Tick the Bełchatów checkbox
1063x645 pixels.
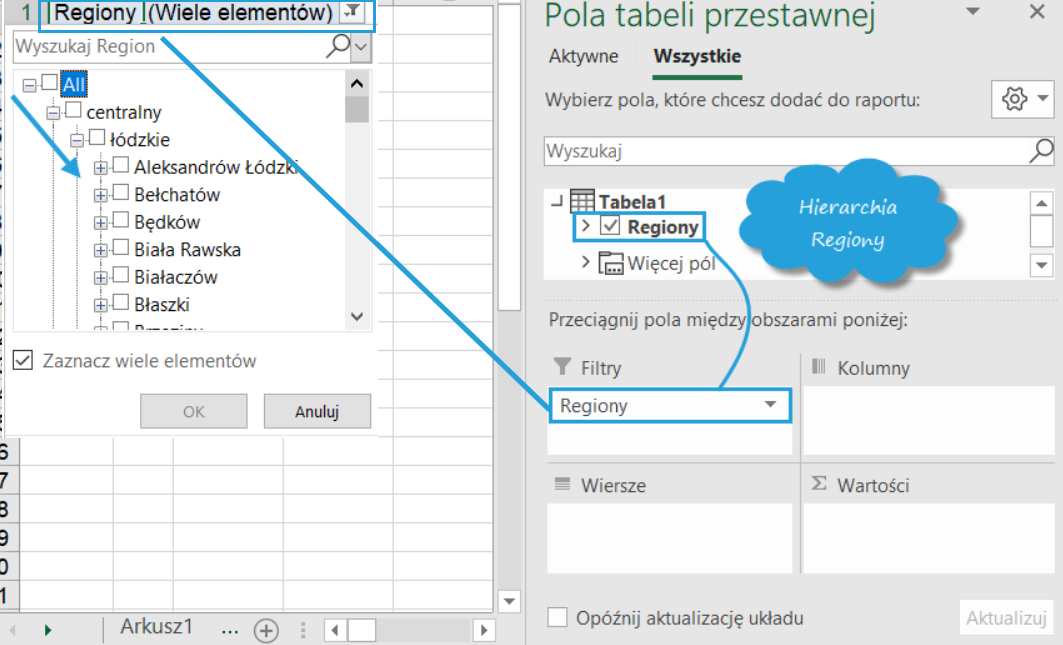pyautogui.click(x=120, y=193)
